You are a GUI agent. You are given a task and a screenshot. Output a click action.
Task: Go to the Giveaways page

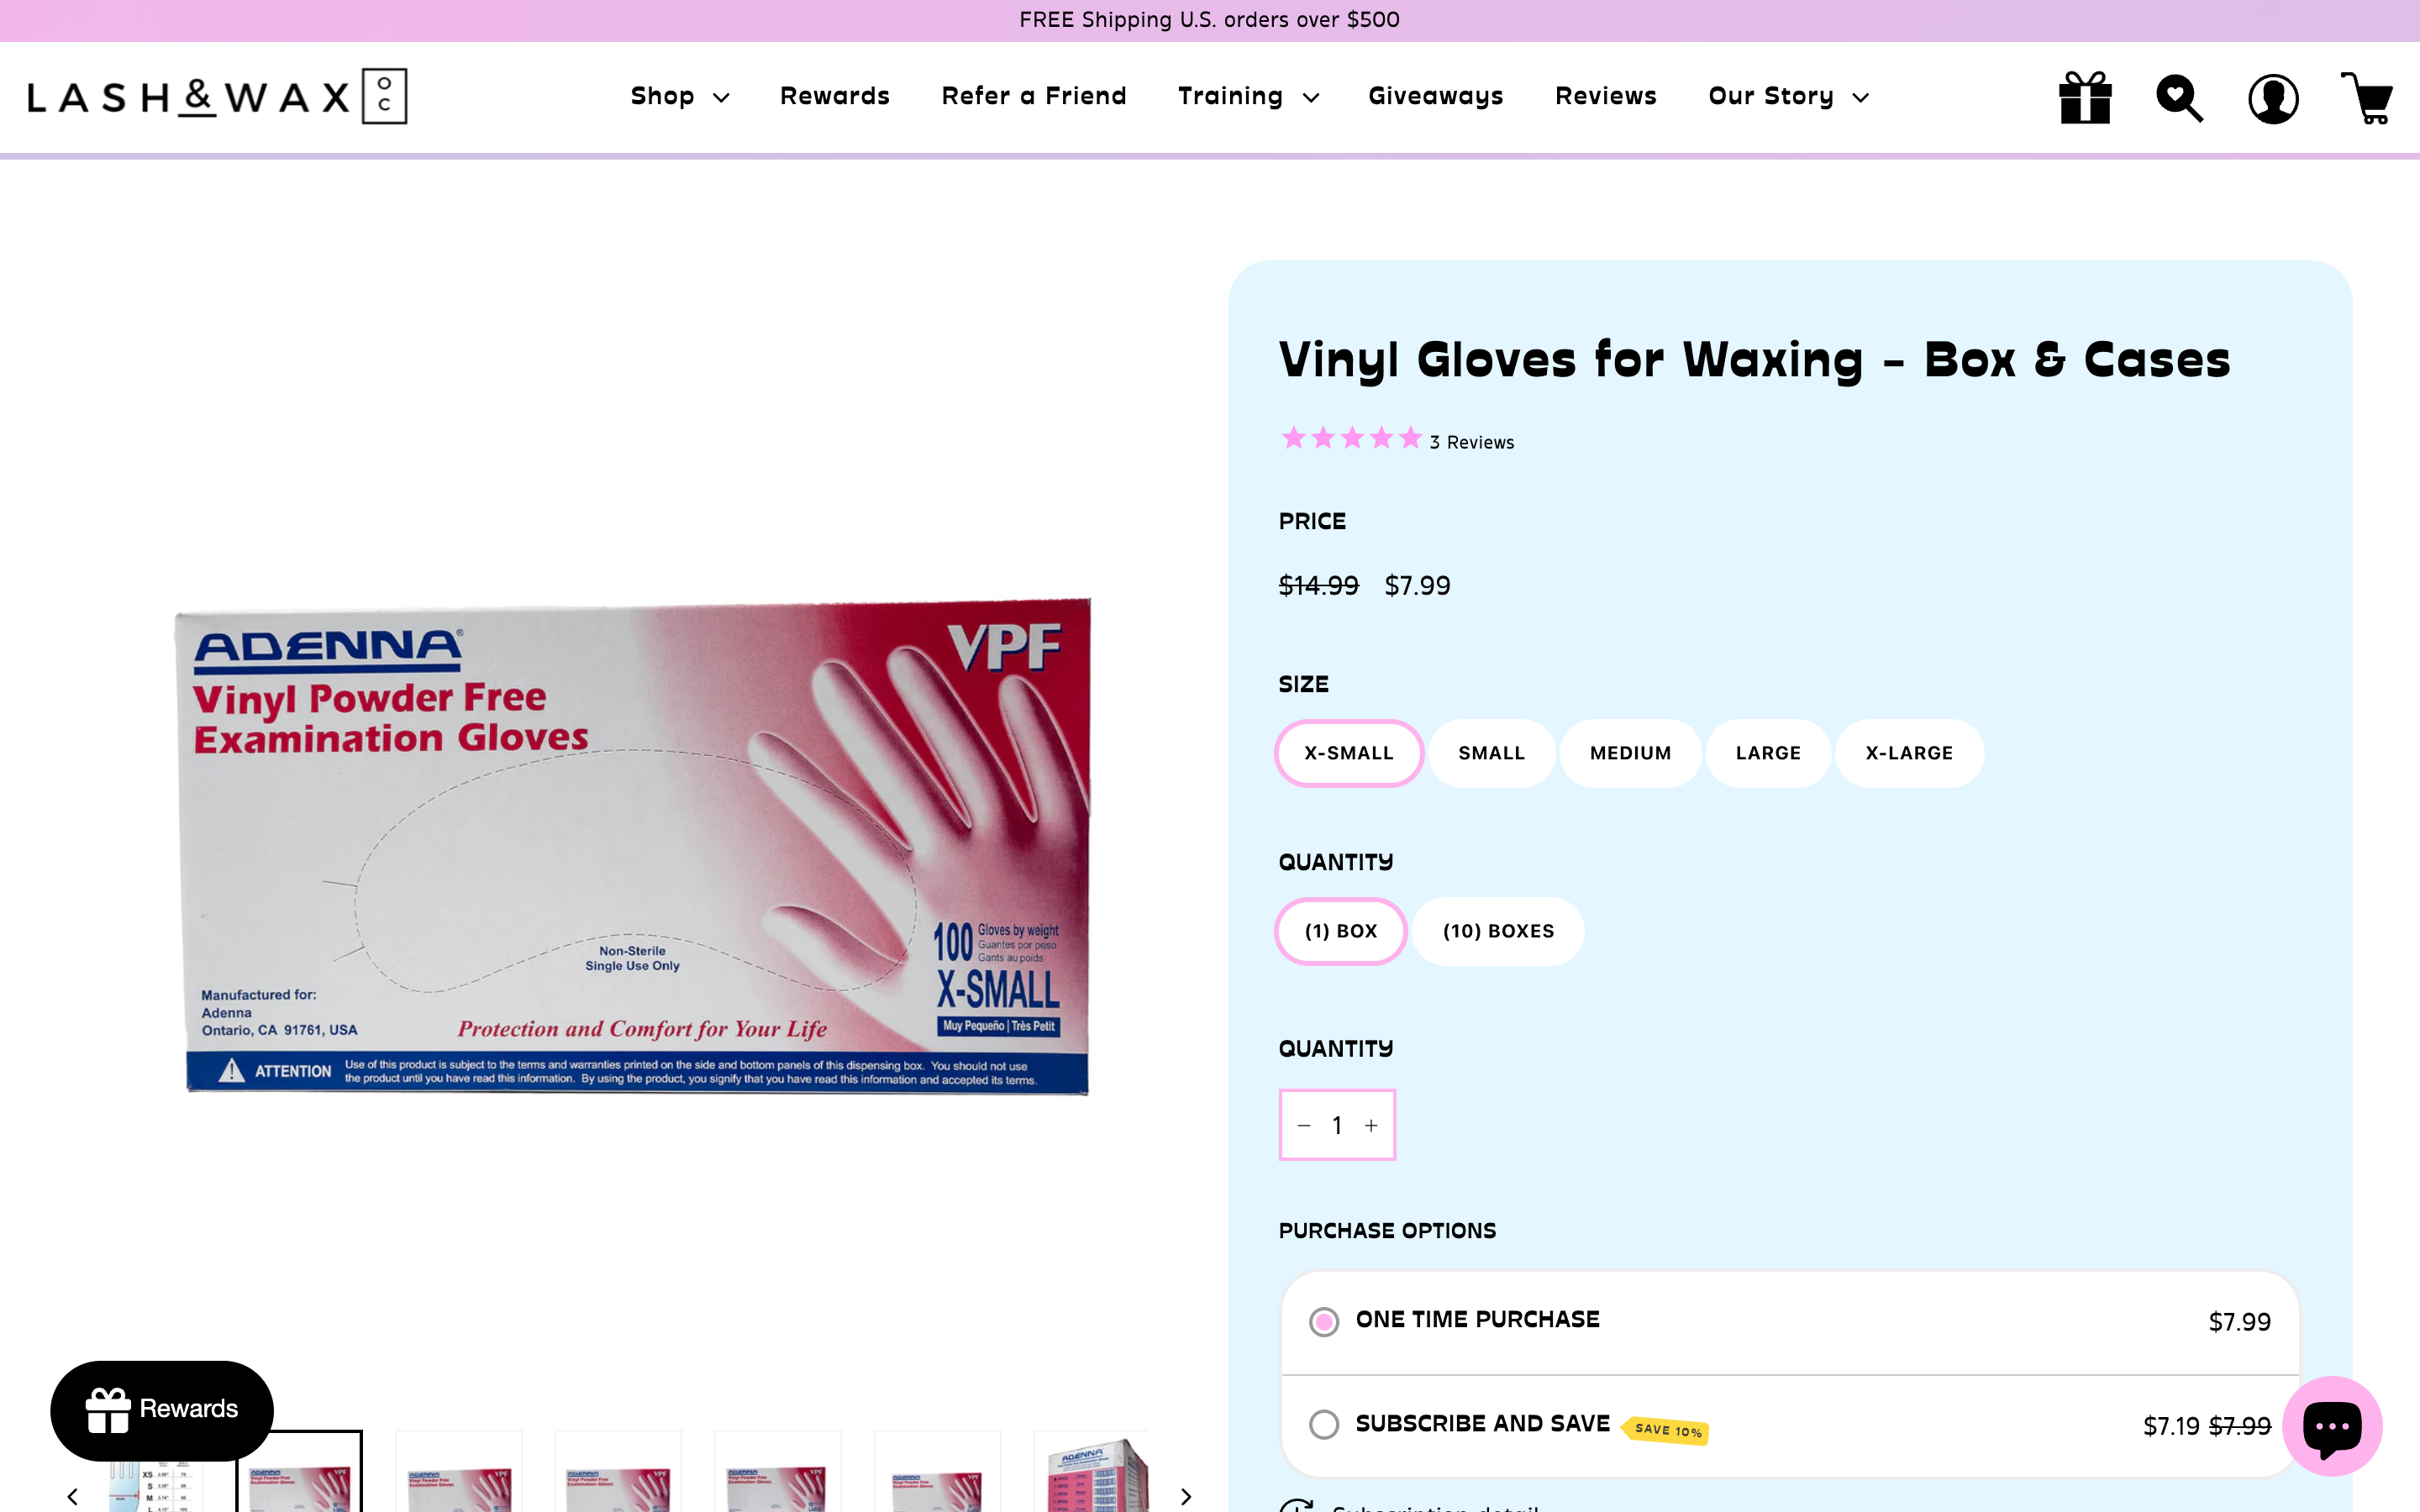1435,96
